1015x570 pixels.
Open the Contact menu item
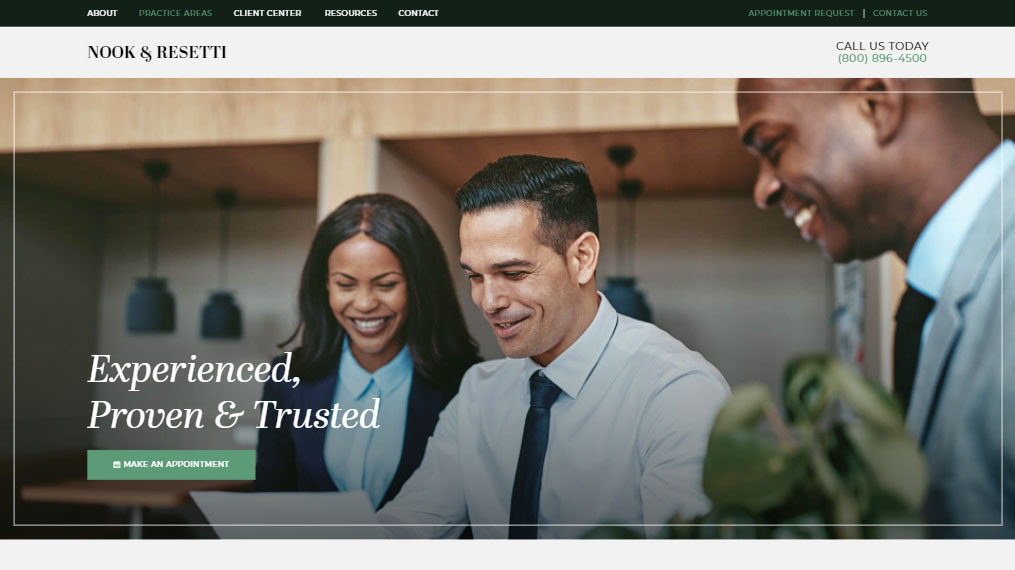pos(418,13)
